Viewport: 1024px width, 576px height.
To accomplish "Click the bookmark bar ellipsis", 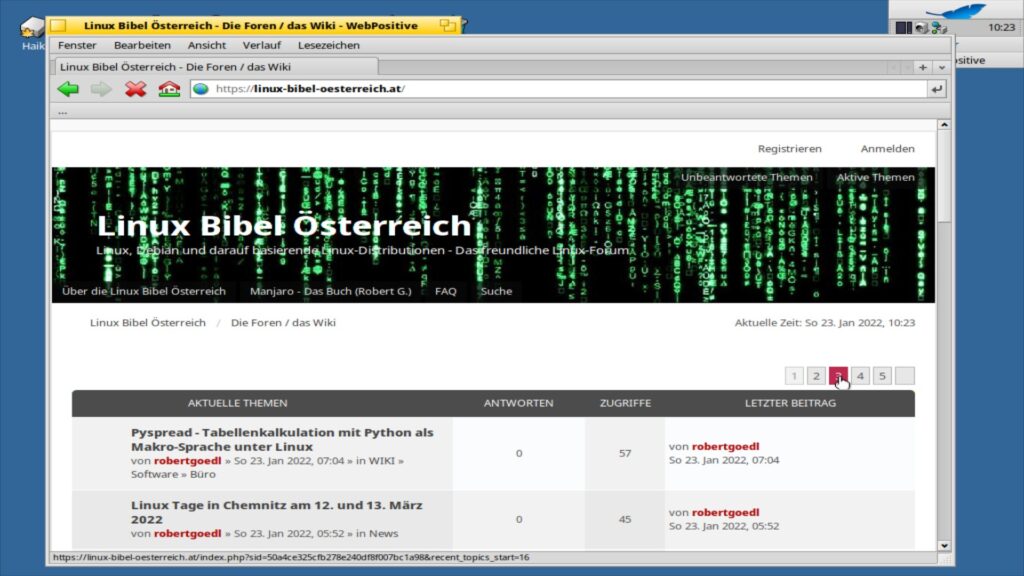I will point(62,112).
